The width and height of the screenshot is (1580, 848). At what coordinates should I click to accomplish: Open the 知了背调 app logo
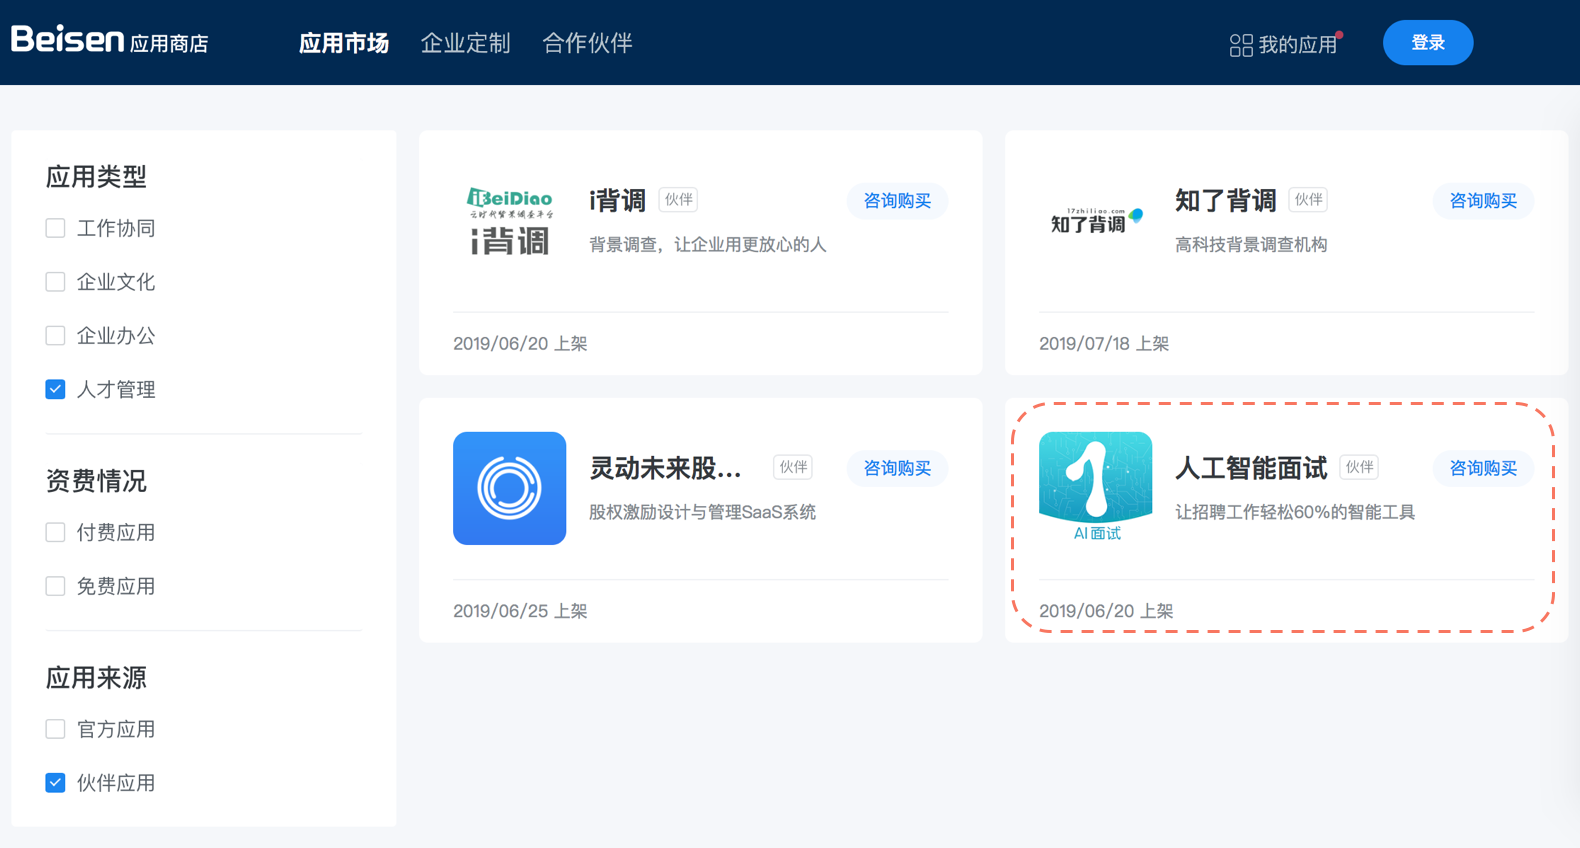tap(1096, 221)
